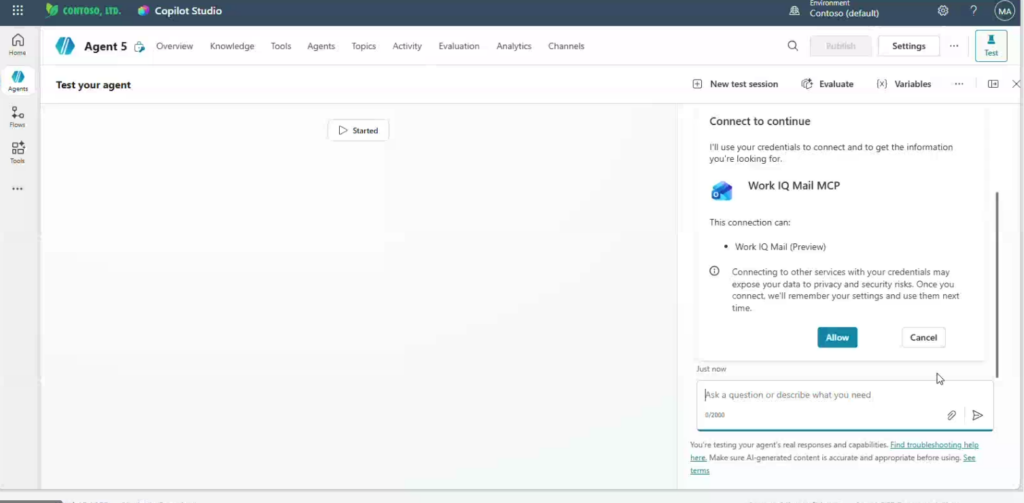Toggle the side panel layout icon

coord(993,84)
